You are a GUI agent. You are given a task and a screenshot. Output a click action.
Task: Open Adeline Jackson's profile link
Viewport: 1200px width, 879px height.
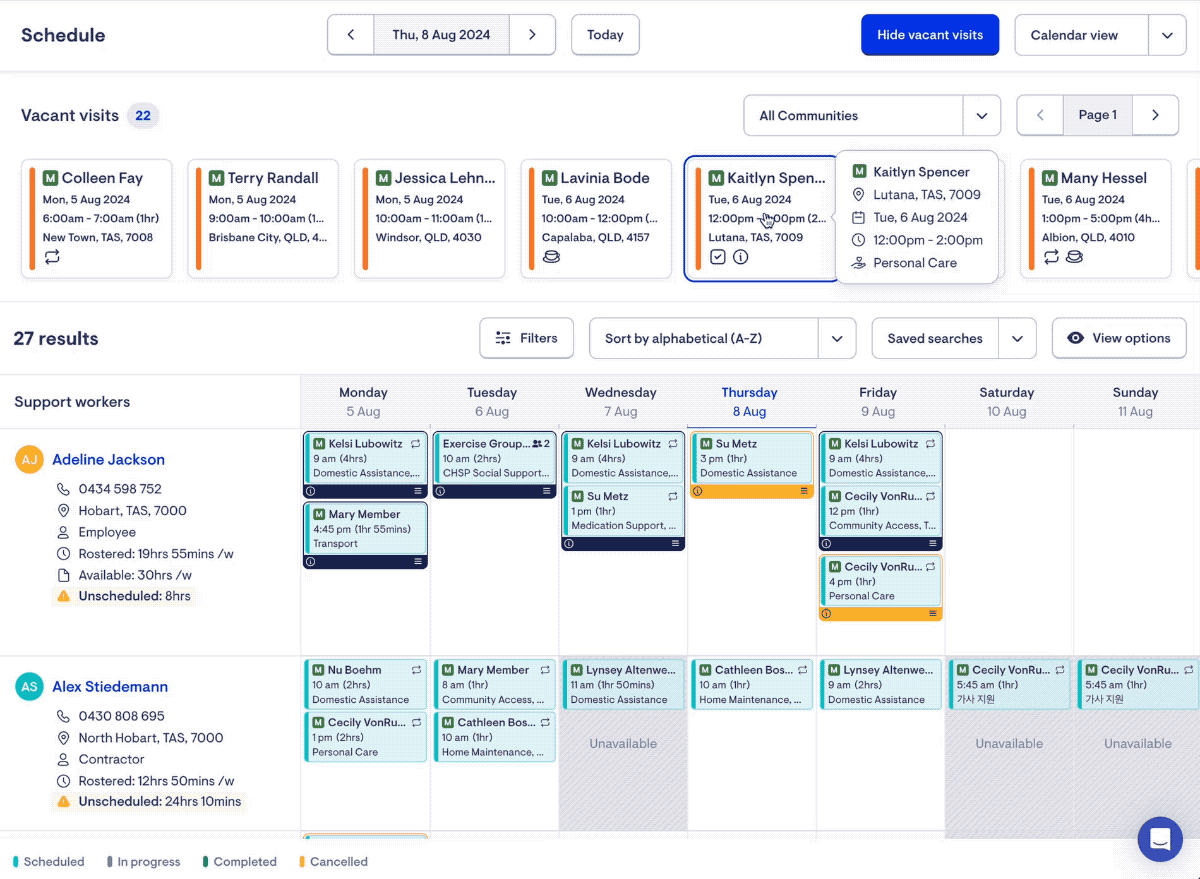click(x=108, y=460)
